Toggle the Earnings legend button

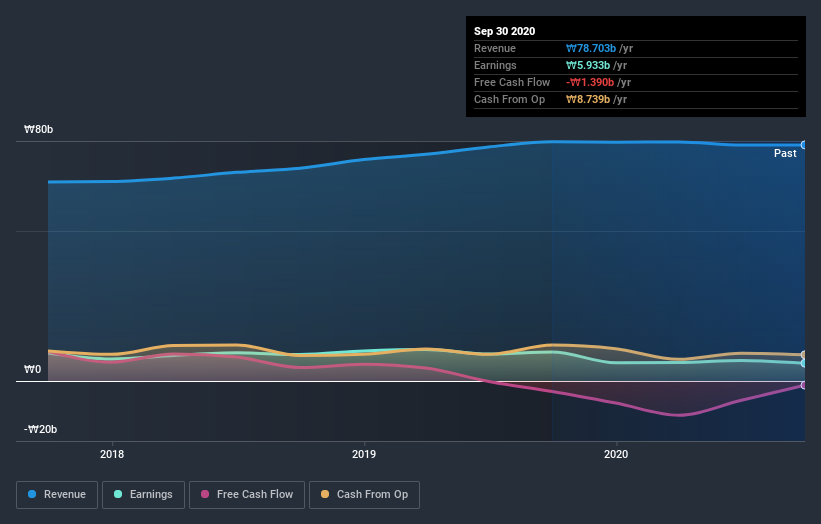tap(143, 495)
